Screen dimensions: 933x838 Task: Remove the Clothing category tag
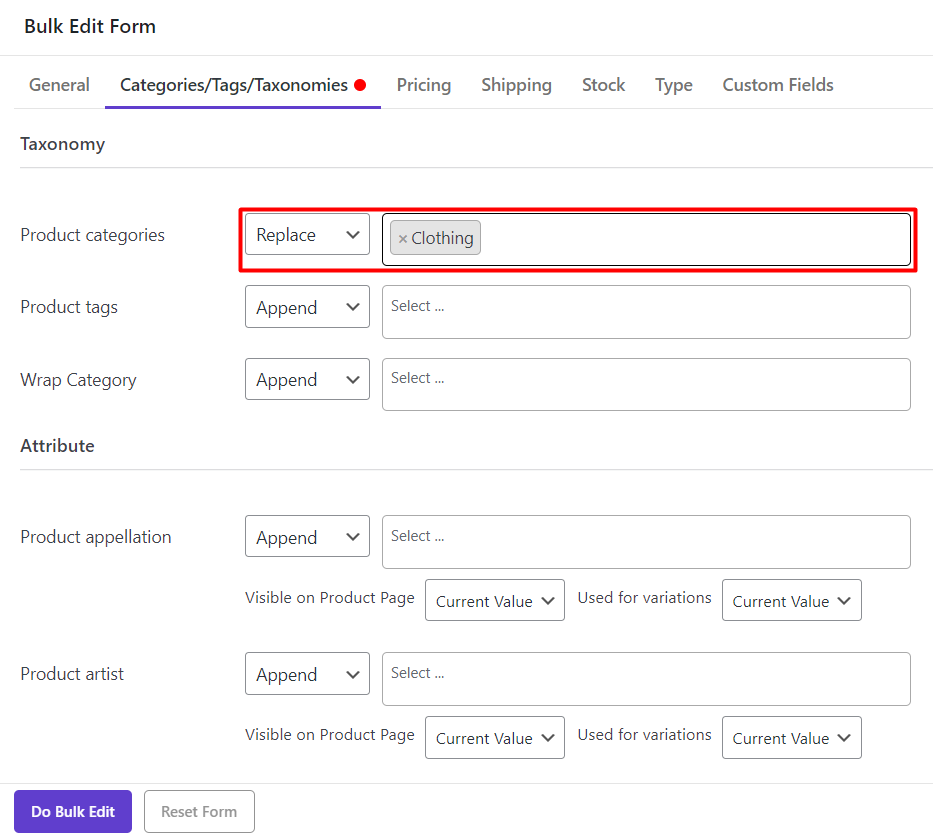point(403,239)
